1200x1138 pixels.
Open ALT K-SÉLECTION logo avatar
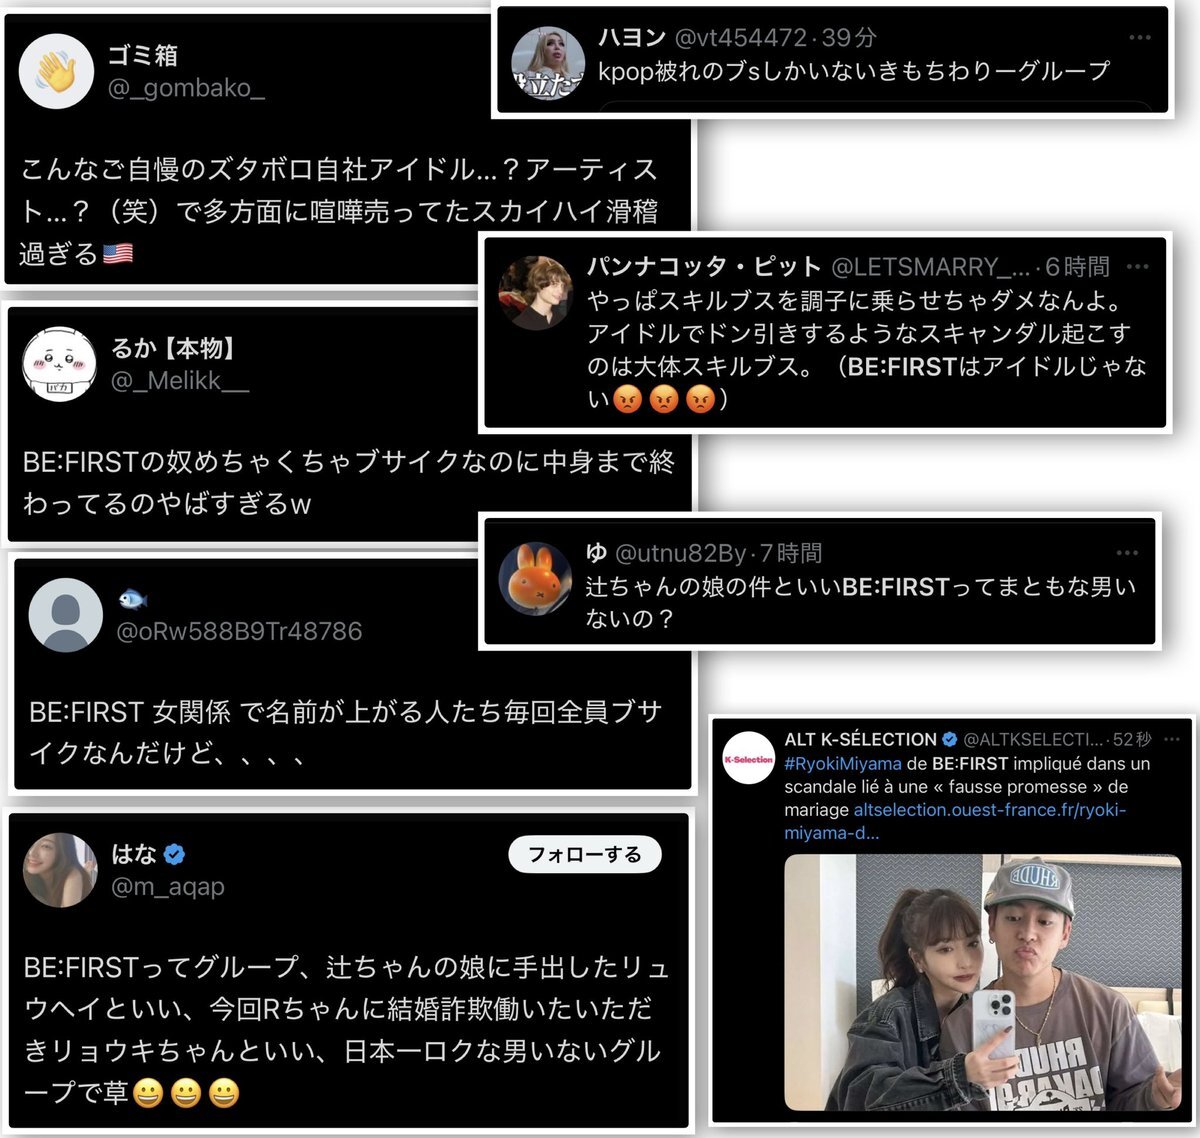point(749,758)
